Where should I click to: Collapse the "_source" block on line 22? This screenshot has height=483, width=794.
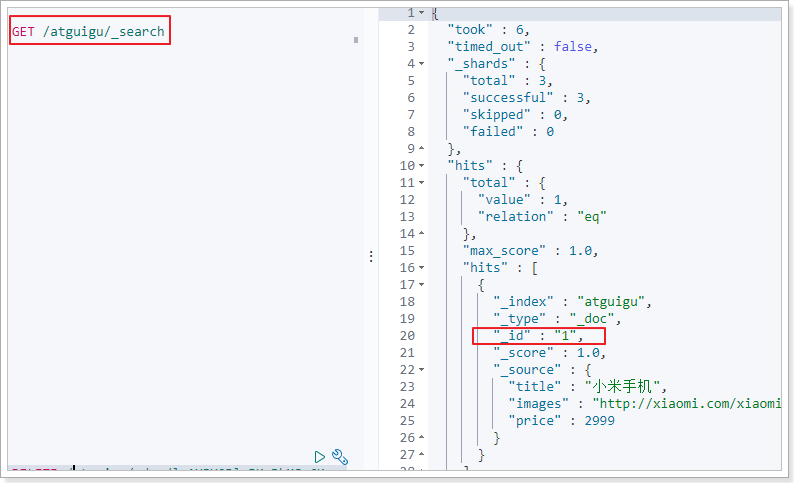pos(421,370)
